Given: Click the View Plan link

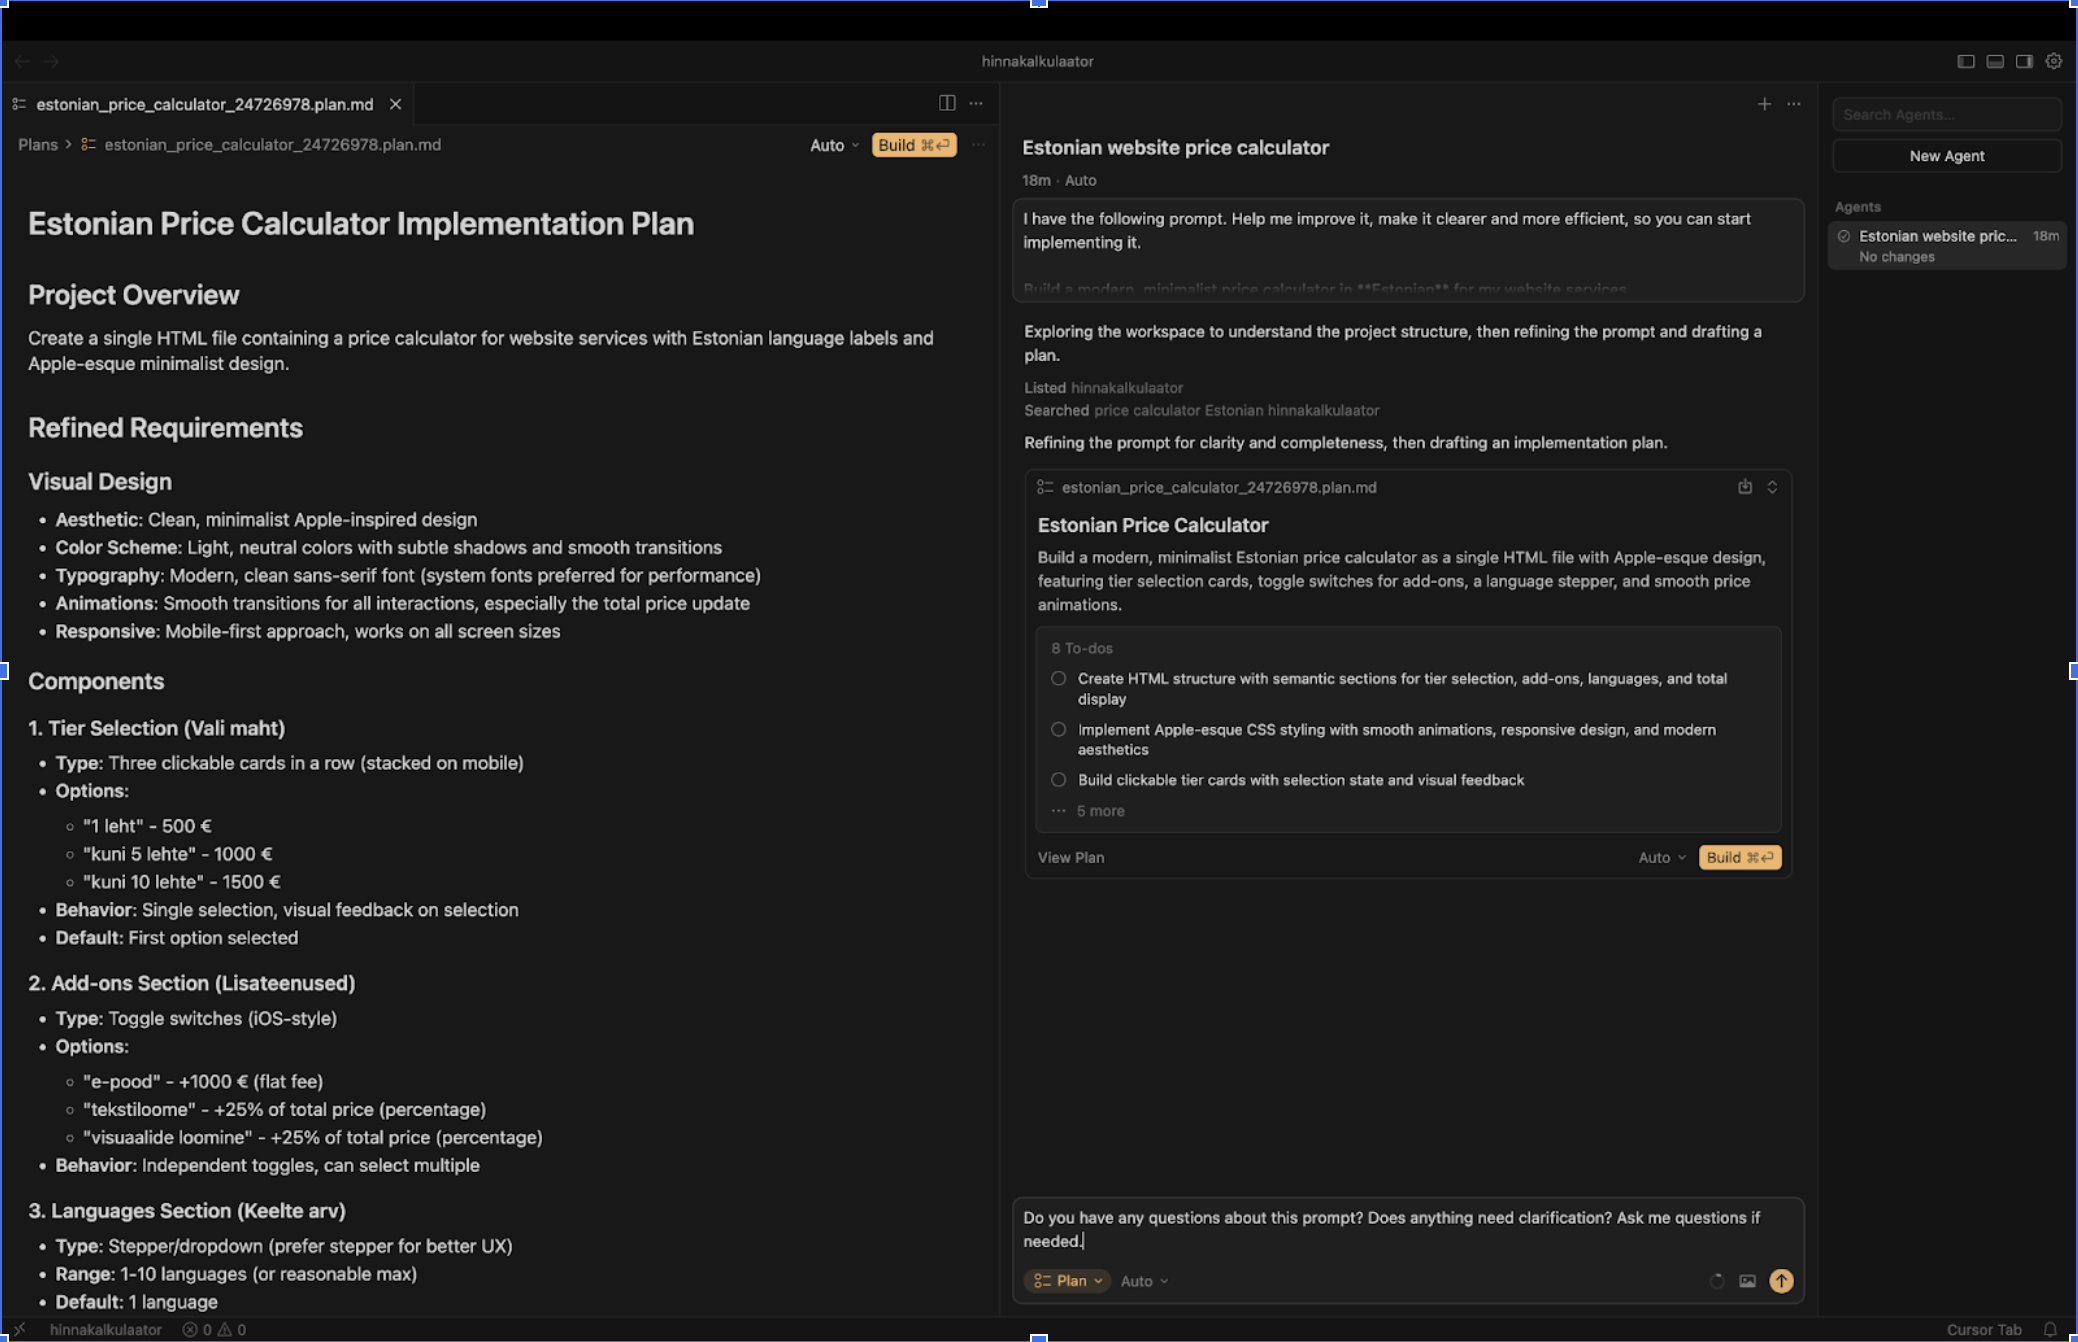Looking at the screenshot, I should click(x=1070, y=857).
